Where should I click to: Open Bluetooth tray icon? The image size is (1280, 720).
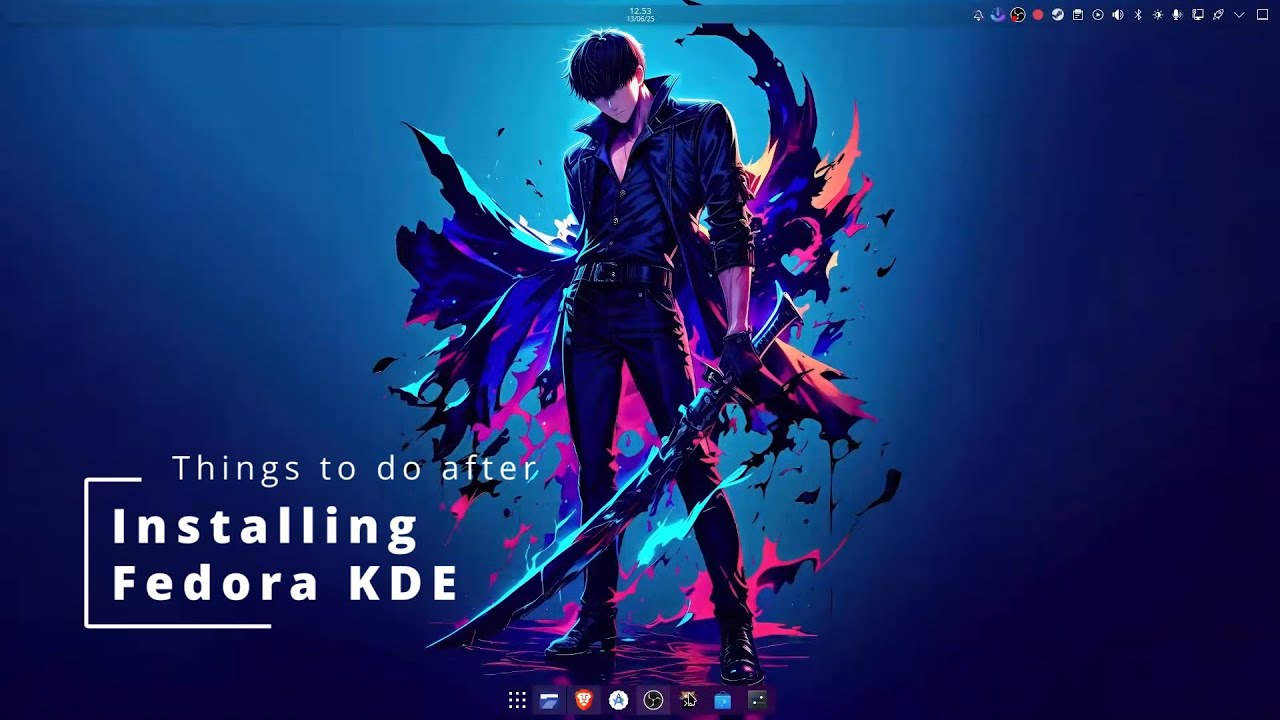click(x=1138, y=15)
